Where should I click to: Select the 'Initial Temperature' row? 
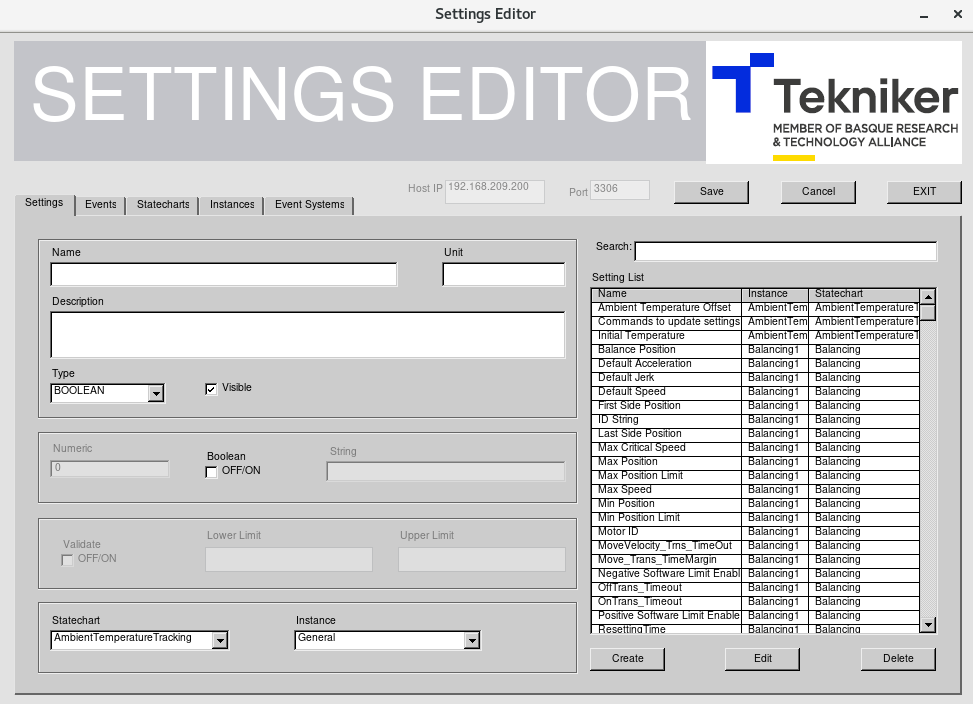(x=755, y=336)
